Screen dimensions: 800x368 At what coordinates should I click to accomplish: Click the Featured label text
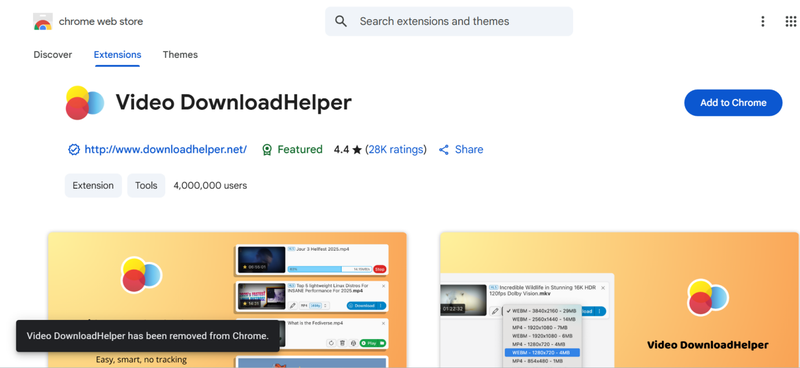300,150
